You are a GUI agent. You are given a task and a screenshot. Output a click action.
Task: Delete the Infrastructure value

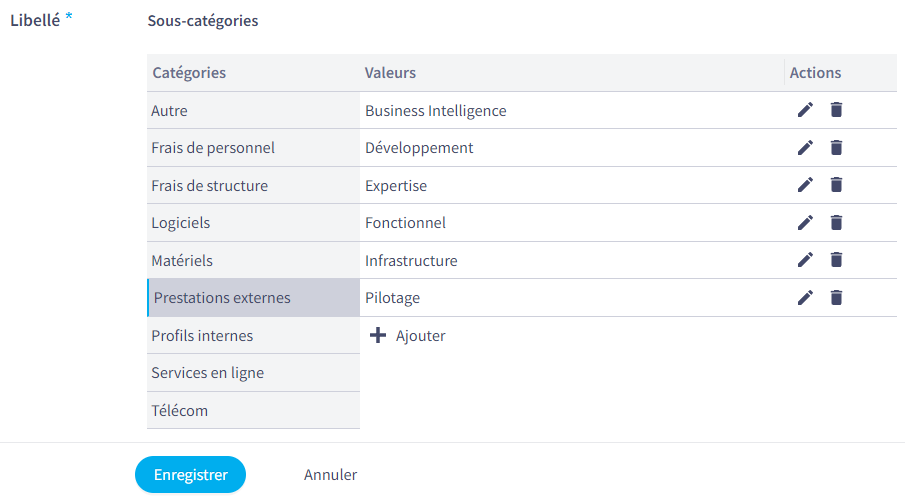click(836, 260)
